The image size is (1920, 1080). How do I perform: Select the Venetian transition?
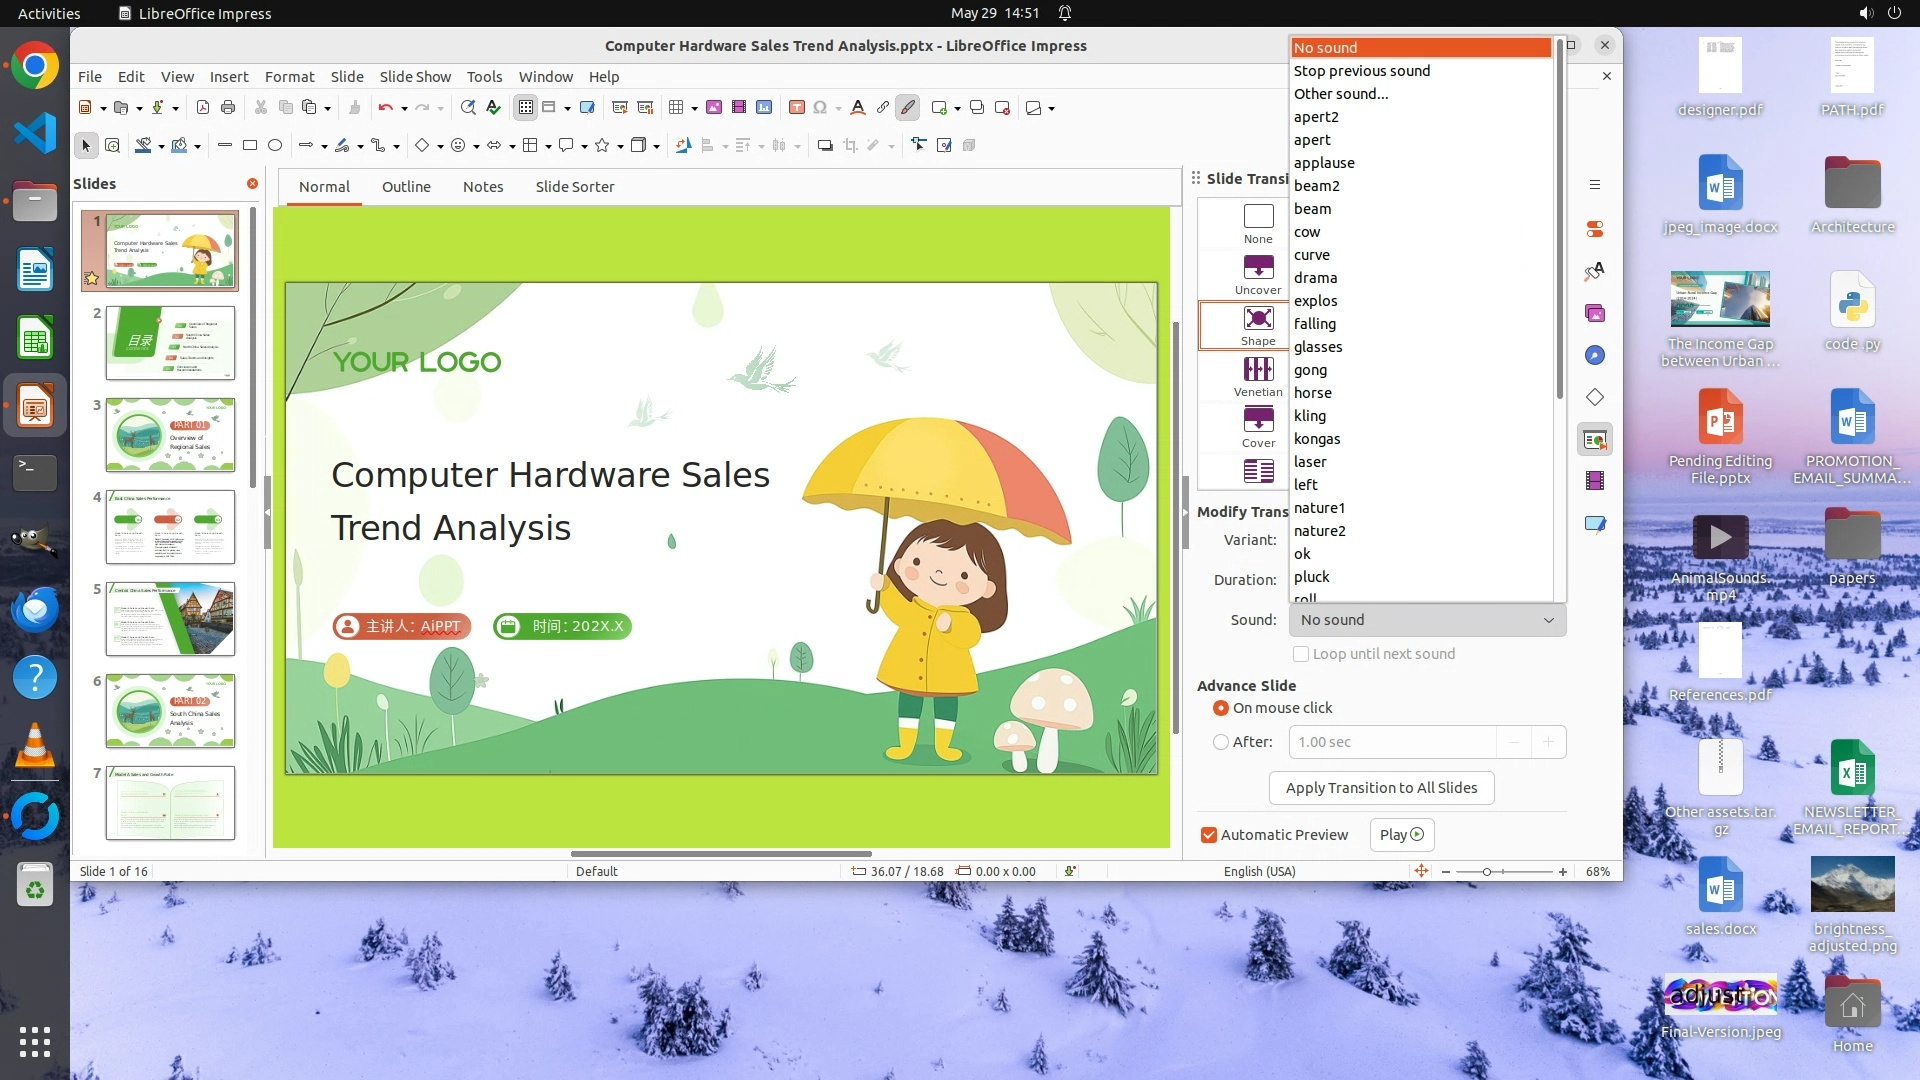(1258, 377)
